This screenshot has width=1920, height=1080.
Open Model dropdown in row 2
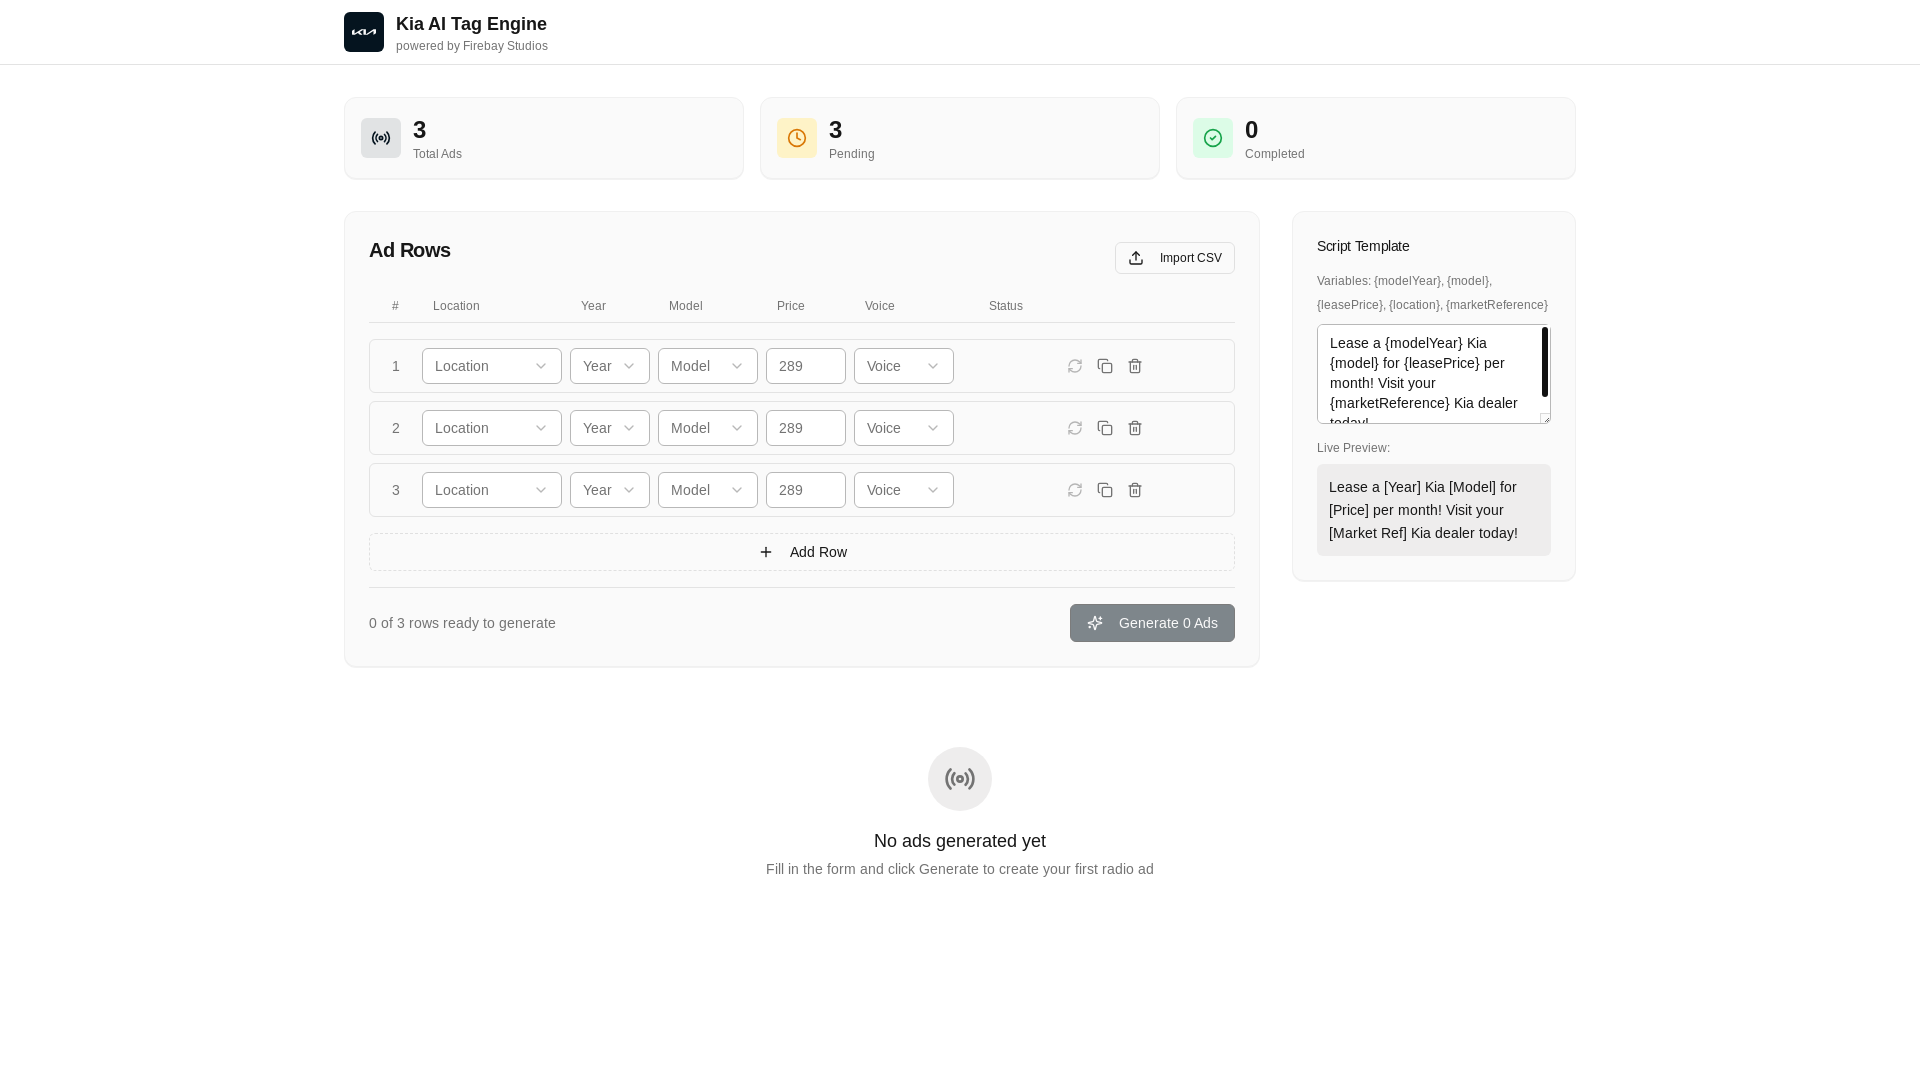708,428
